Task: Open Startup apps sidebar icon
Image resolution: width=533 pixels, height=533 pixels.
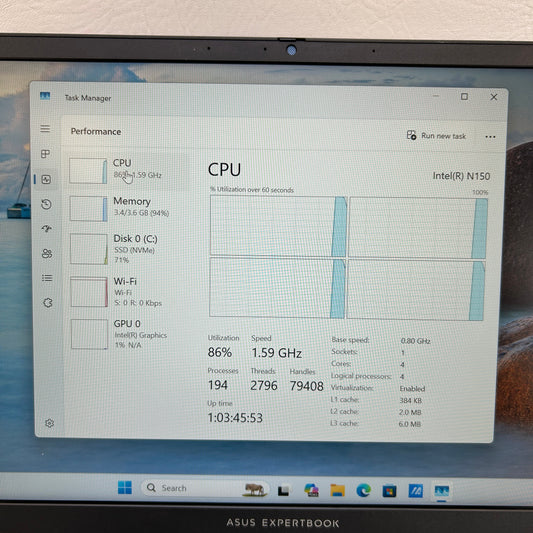Action: tap(47, 228)
